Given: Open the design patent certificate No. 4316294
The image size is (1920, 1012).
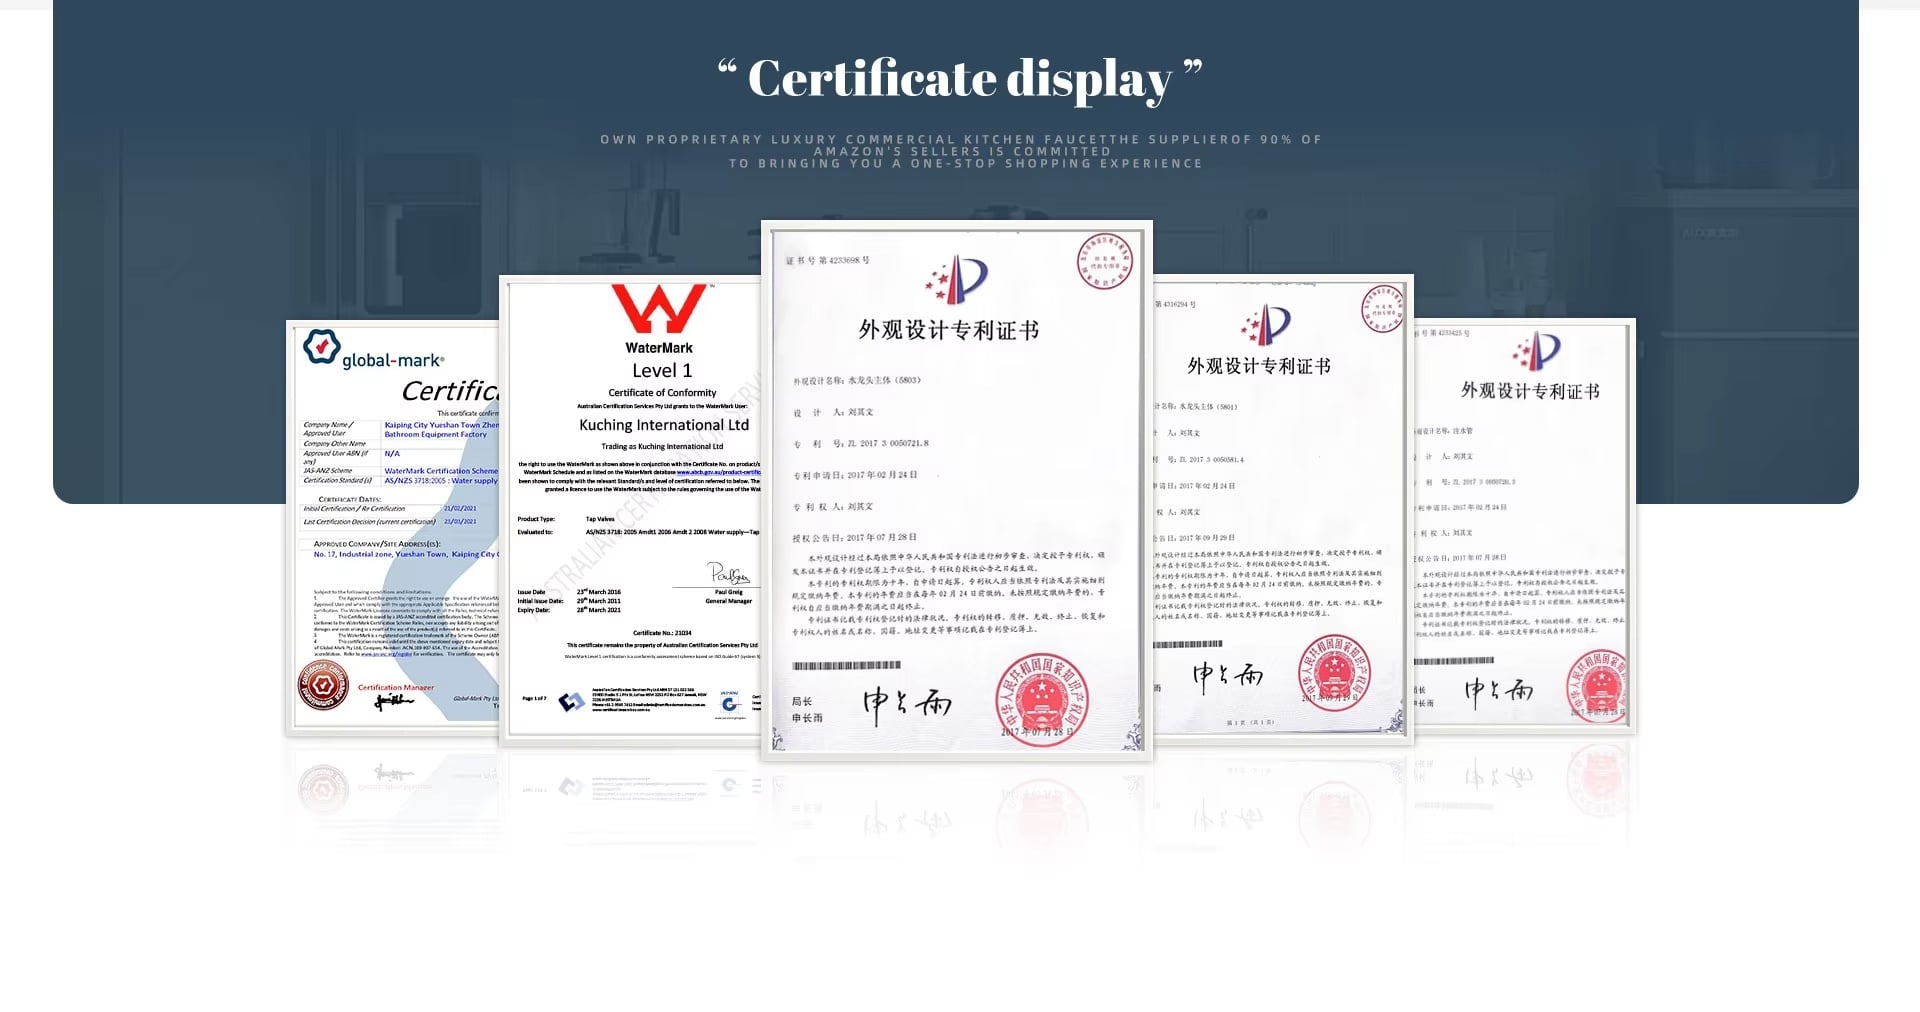Looking at the screenshot, I should (1283, 510).
